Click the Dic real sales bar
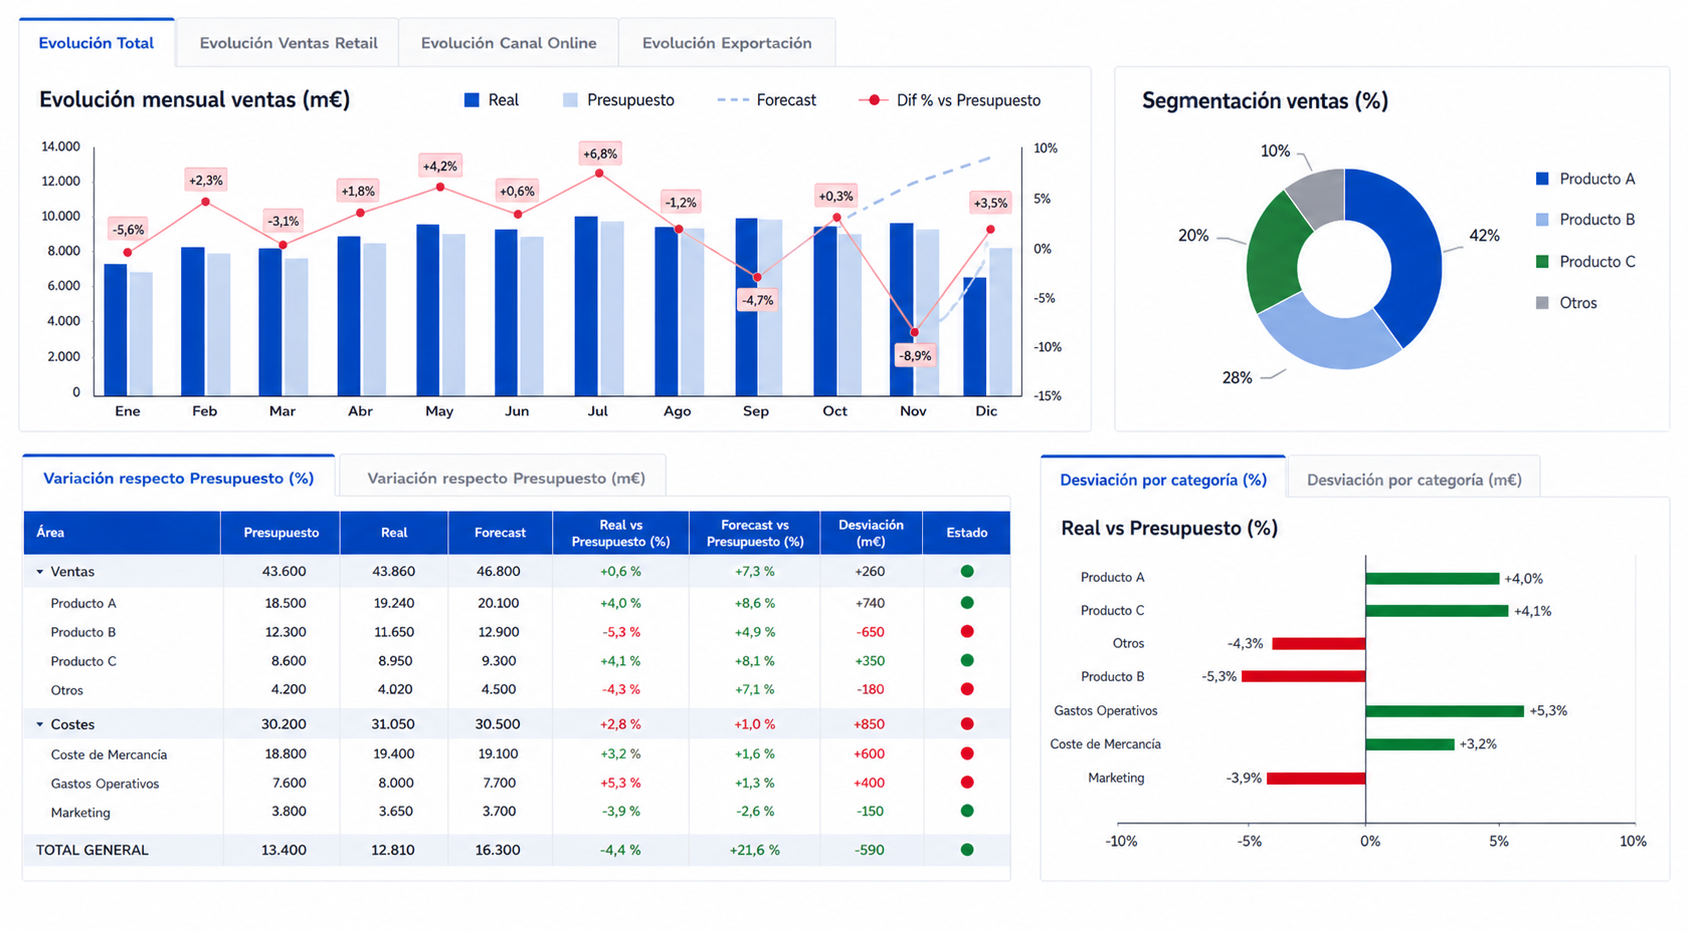The height and width of the screenshot is (931, 1689). pos(975,337)
